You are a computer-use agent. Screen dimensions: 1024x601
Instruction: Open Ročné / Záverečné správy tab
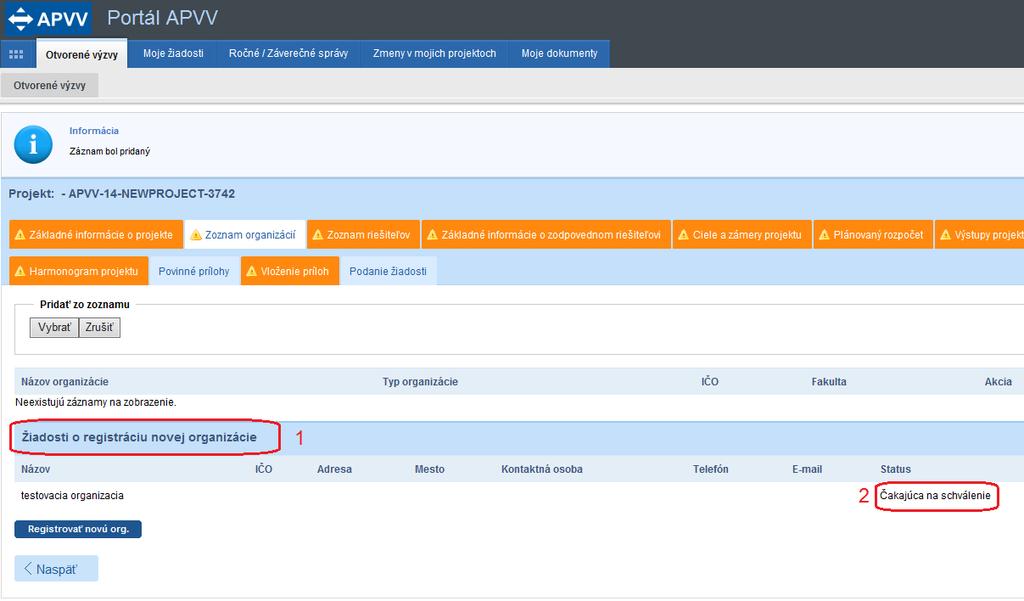288,54
